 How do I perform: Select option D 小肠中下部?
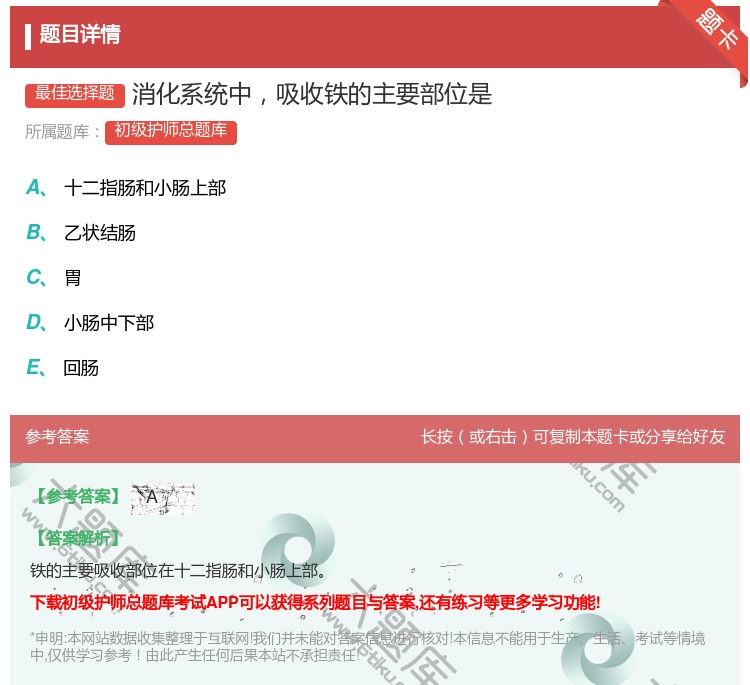(90, 323)
